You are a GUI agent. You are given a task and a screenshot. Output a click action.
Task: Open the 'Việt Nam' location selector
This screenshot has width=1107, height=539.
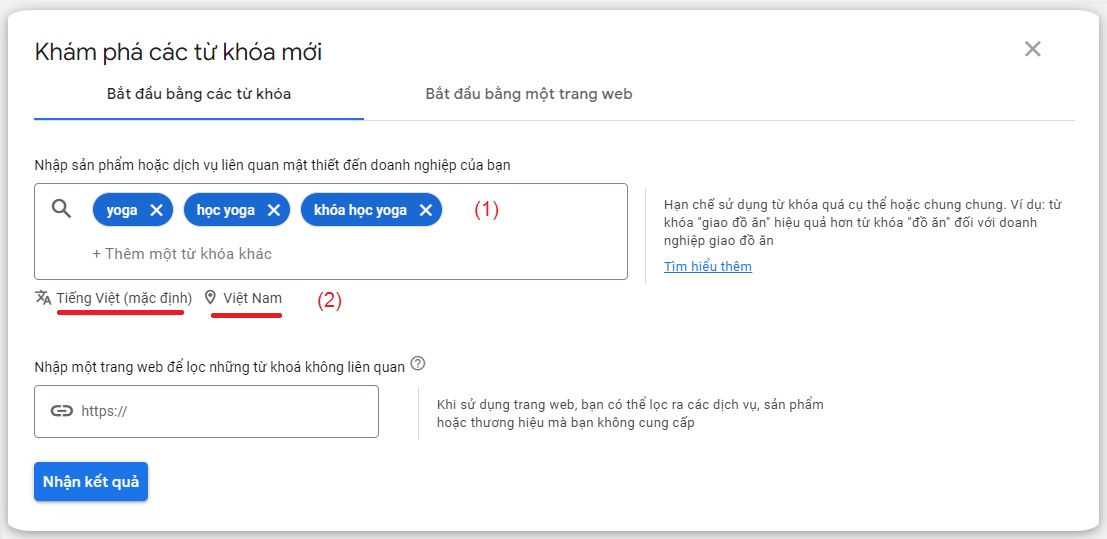pos(253,299)
